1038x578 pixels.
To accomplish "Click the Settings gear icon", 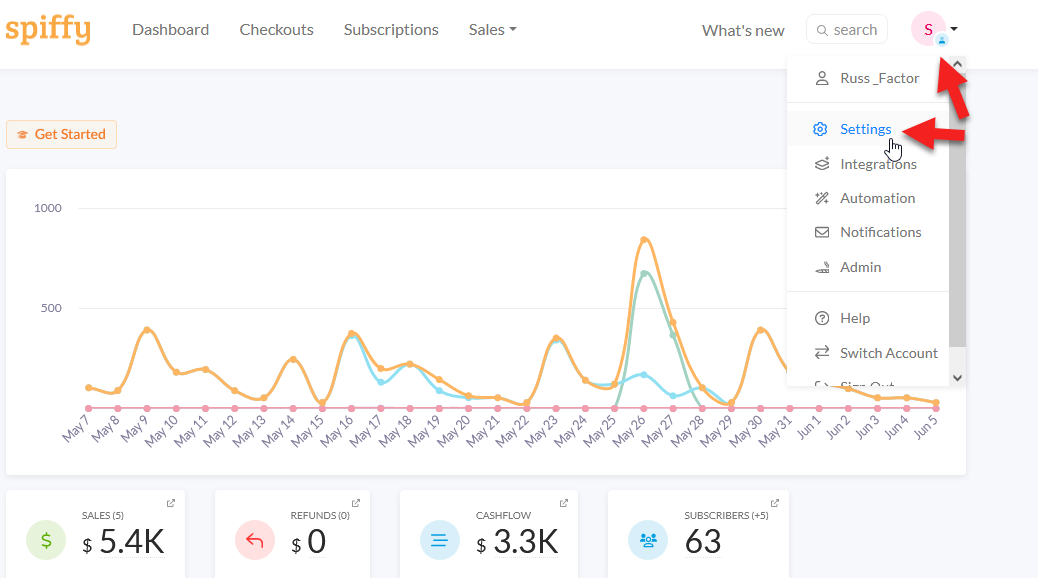I will click(x=820, y=129).
